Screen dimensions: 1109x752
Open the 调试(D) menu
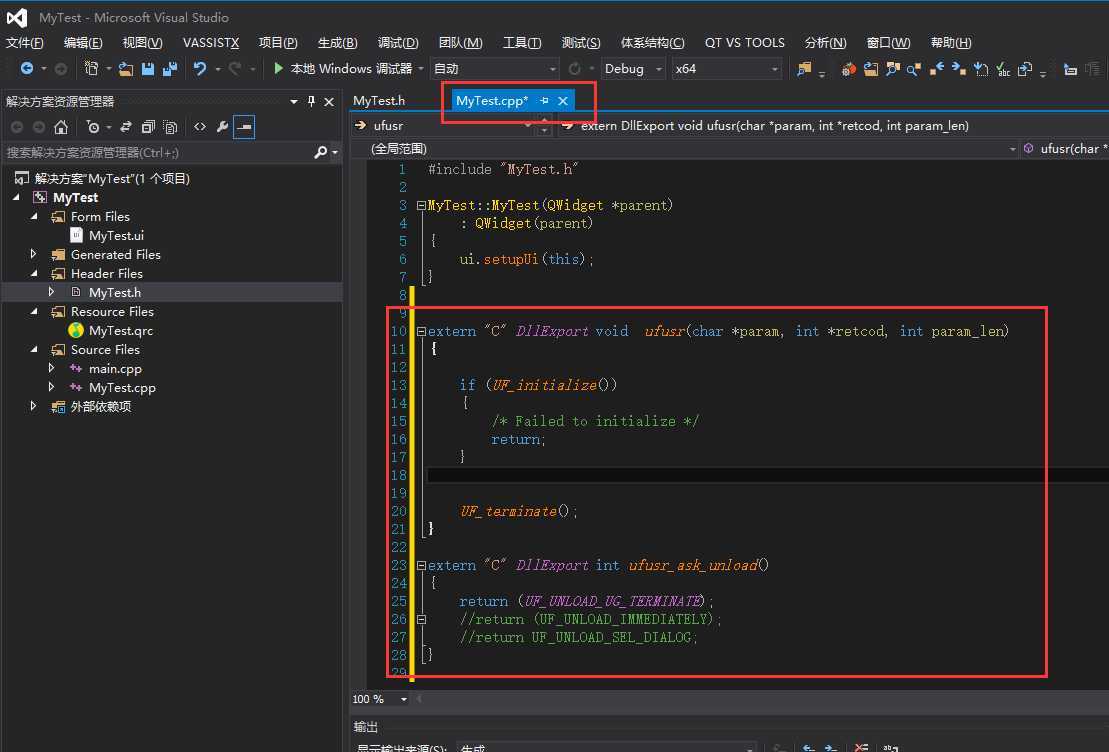pyautogui.click(x=398, y=42)
